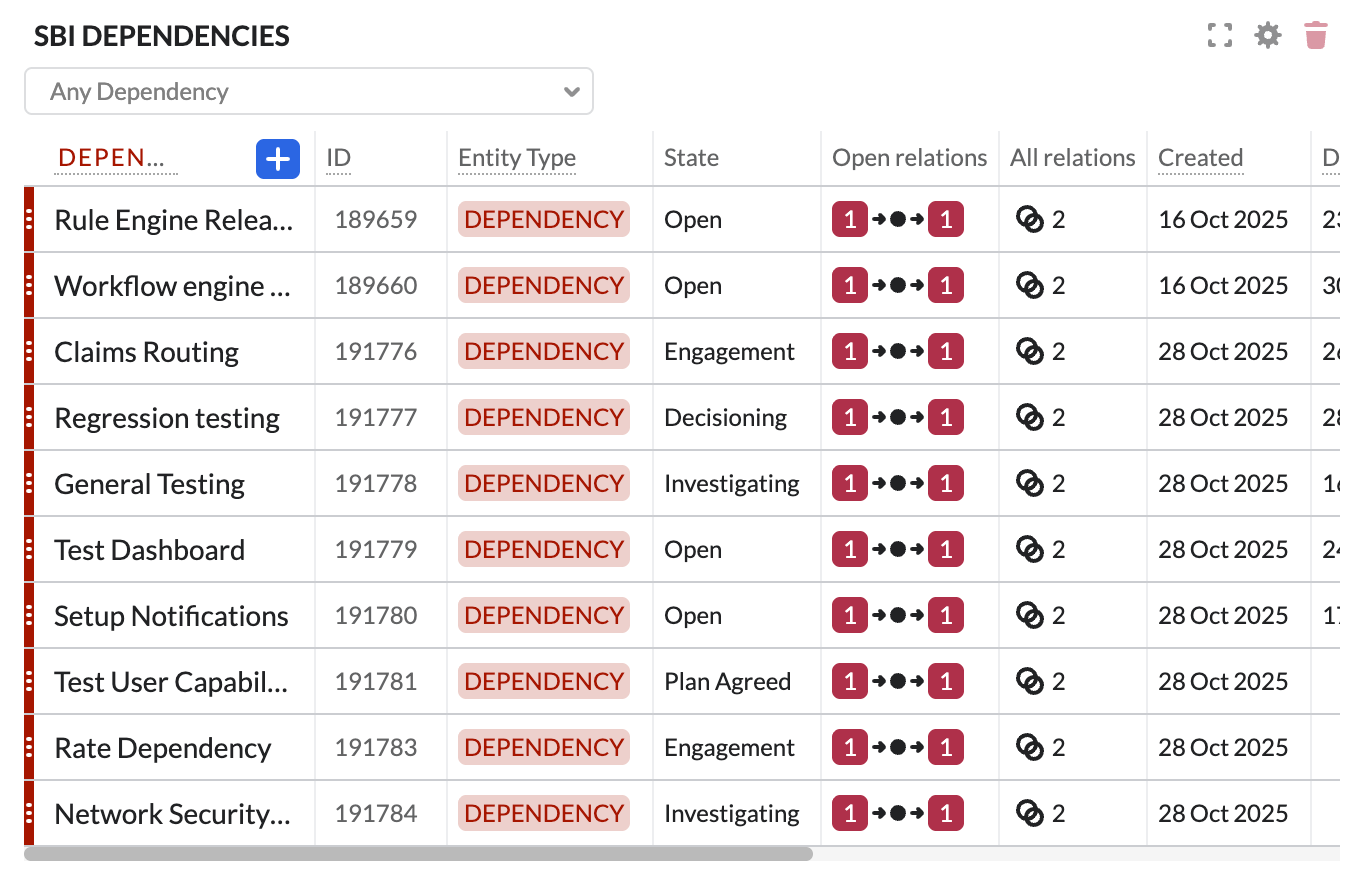This screenshot has height=883, width=1364.
Task: Sort by the ID column header
Action: pyautogui.click(x=338, y=158)
